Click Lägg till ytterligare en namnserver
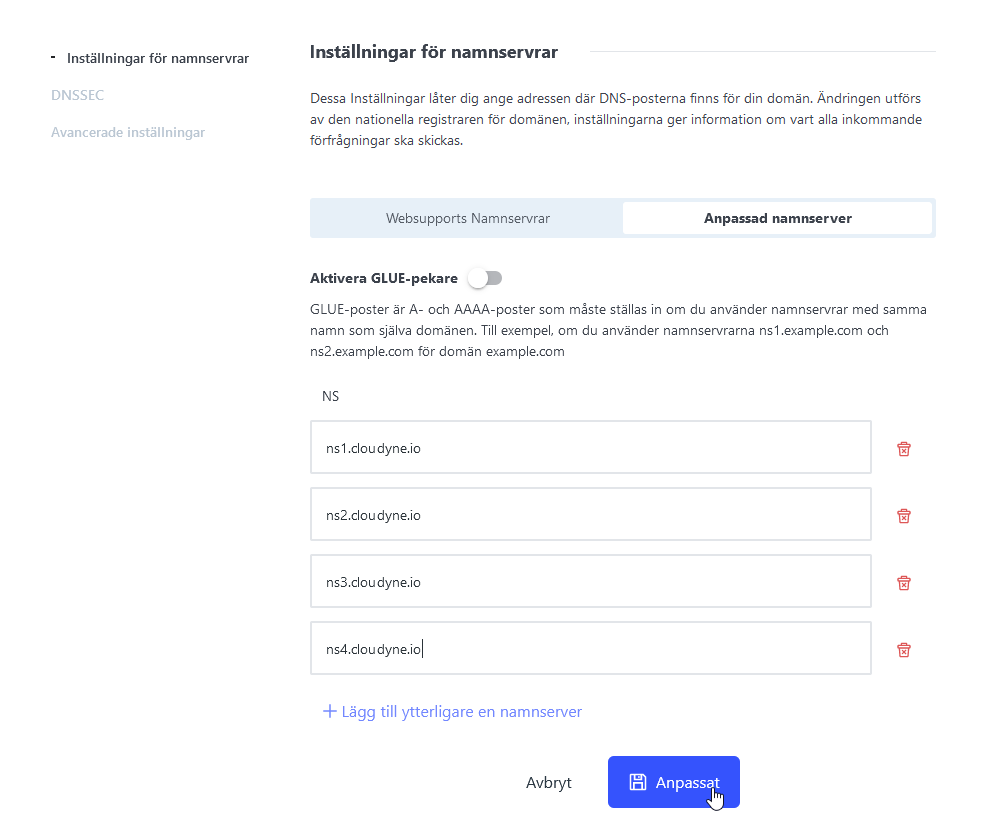The width and height of the screenshot is (992, 839). [461, 712]
